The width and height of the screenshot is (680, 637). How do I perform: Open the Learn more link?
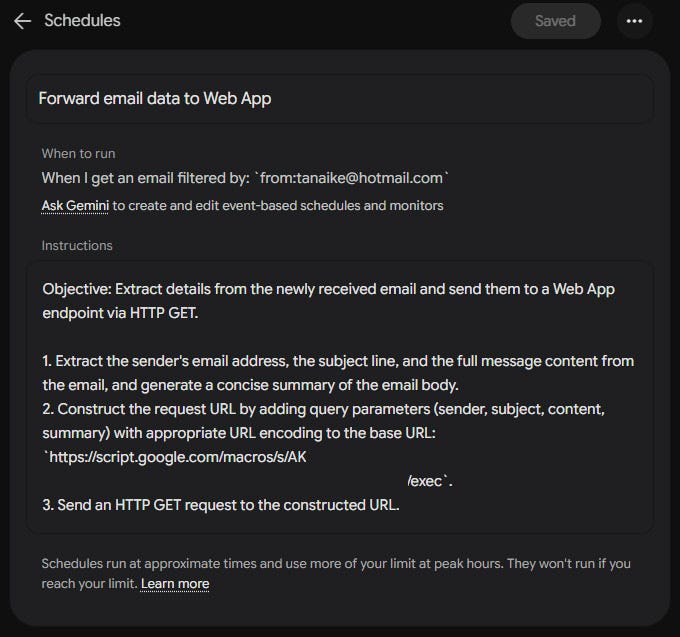175,584
